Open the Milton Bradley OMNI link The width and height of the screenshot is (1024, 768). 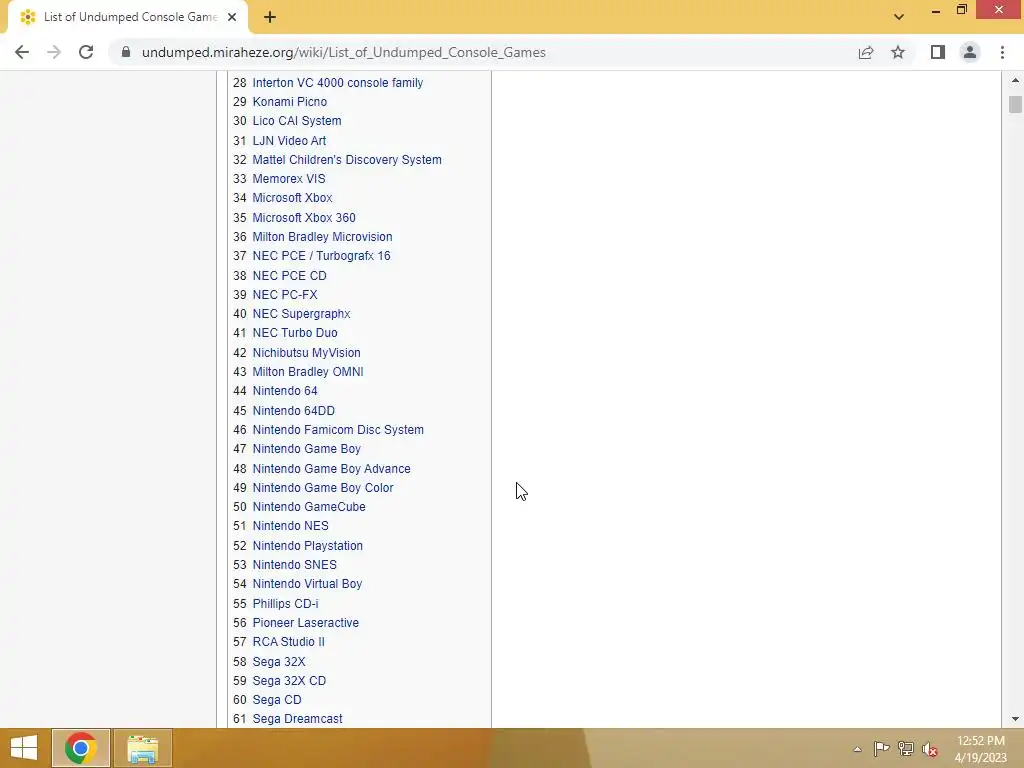pos(308,372)
